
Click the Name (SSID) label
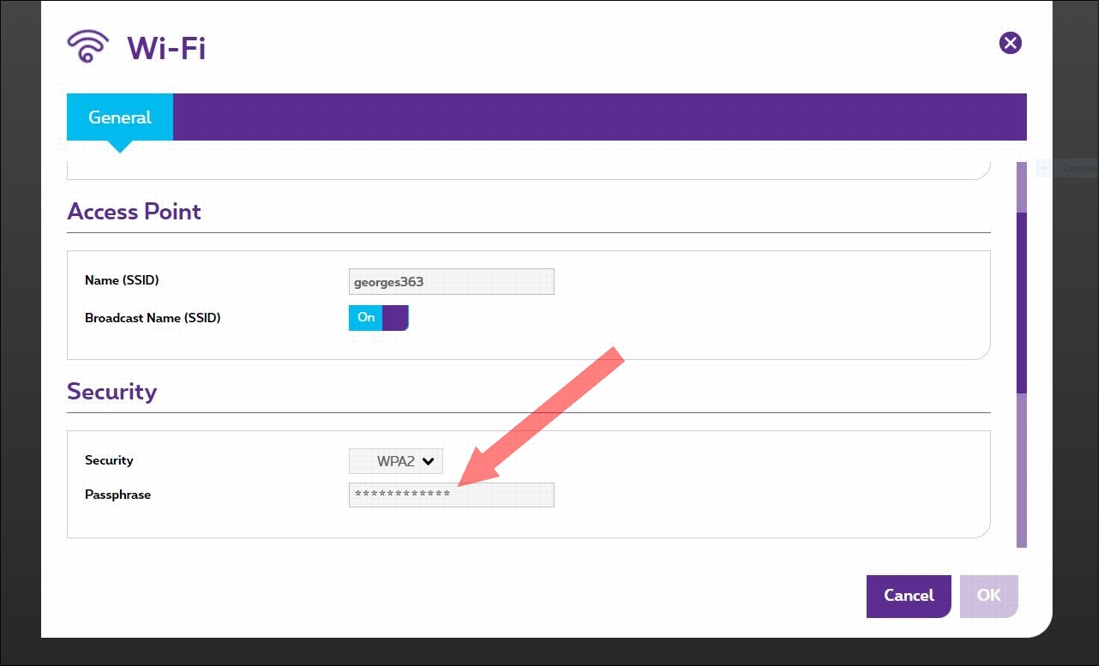[x=122, y=281]
